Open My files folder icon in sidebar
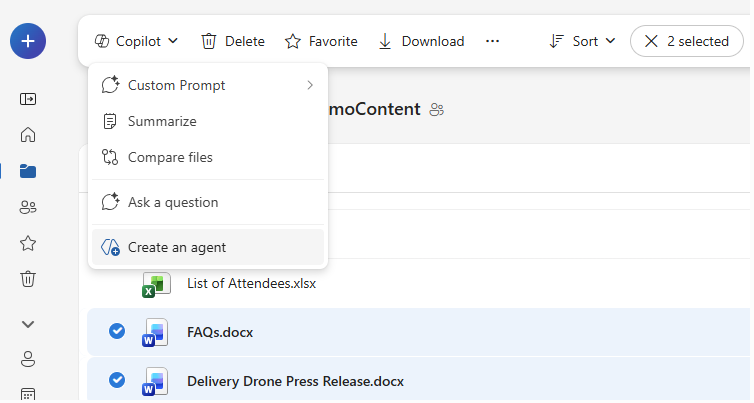Viewport: 754px width, 403px height. click(28, 171)
